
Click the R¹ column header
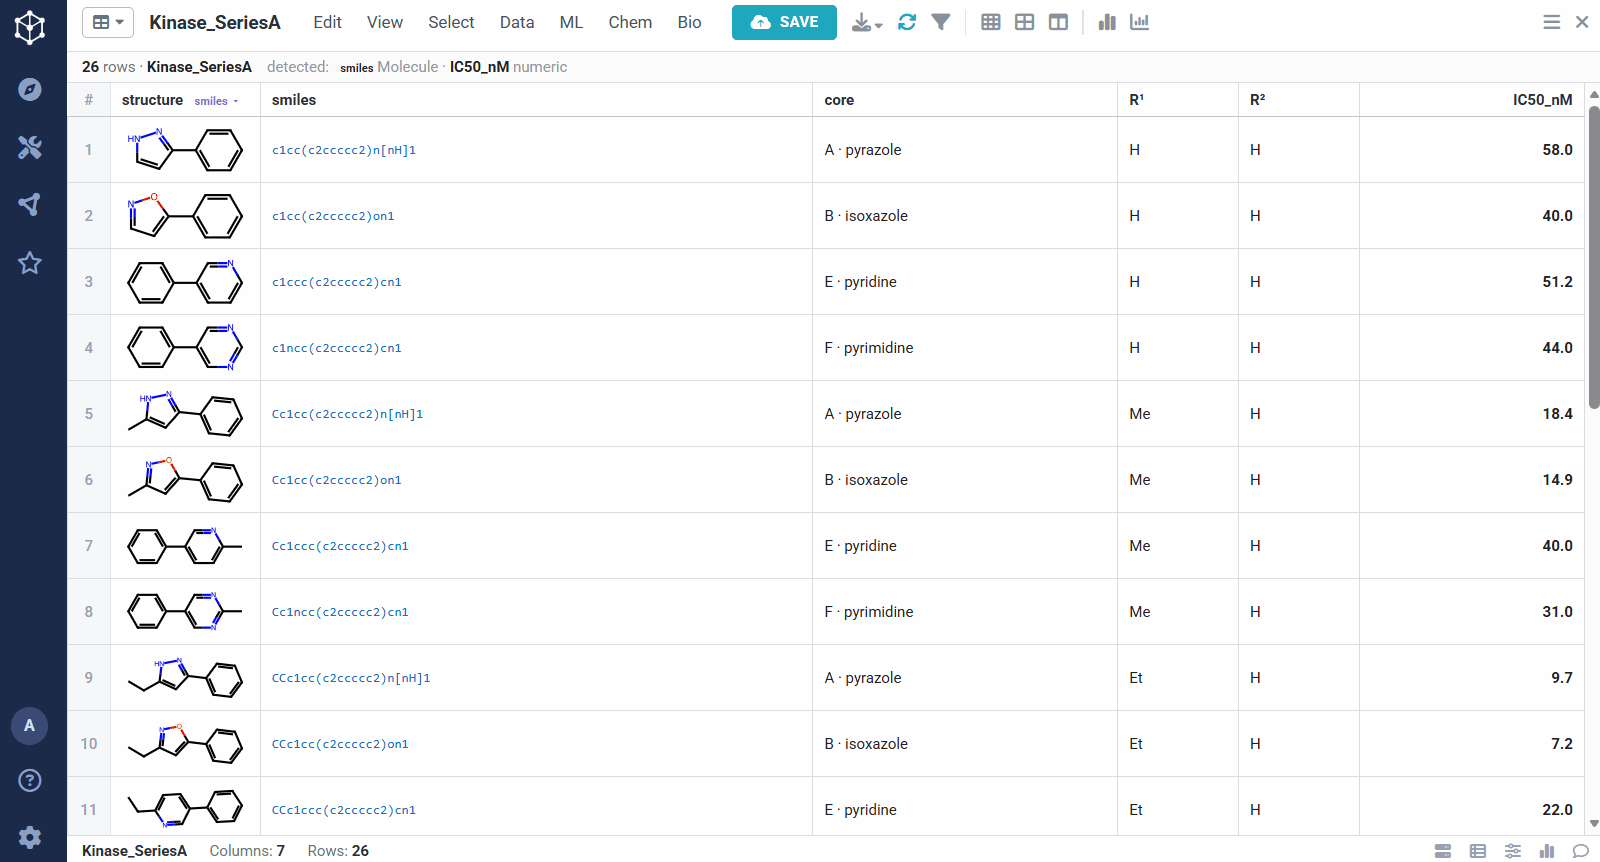[x=1178, y=100]
